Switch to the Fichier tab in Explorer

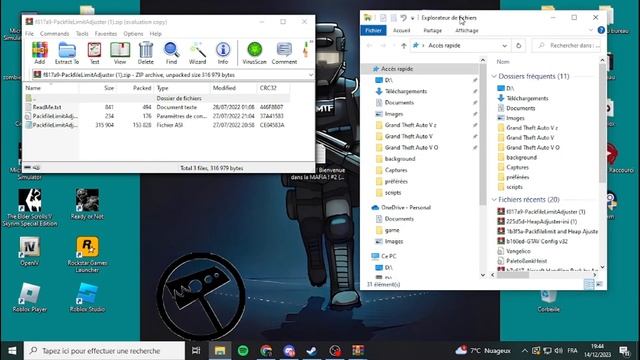tap(373, 30)
